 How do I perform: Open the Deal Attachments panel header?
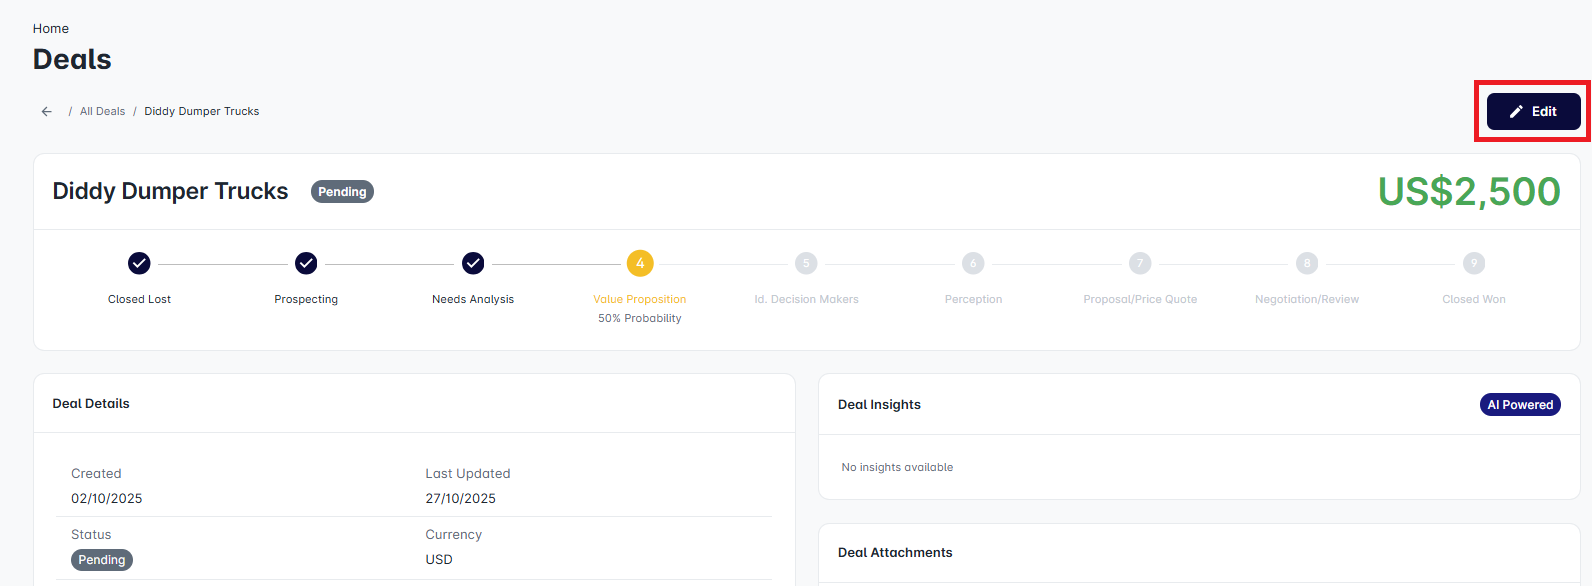pyautogui.click(x=895, y=553)
